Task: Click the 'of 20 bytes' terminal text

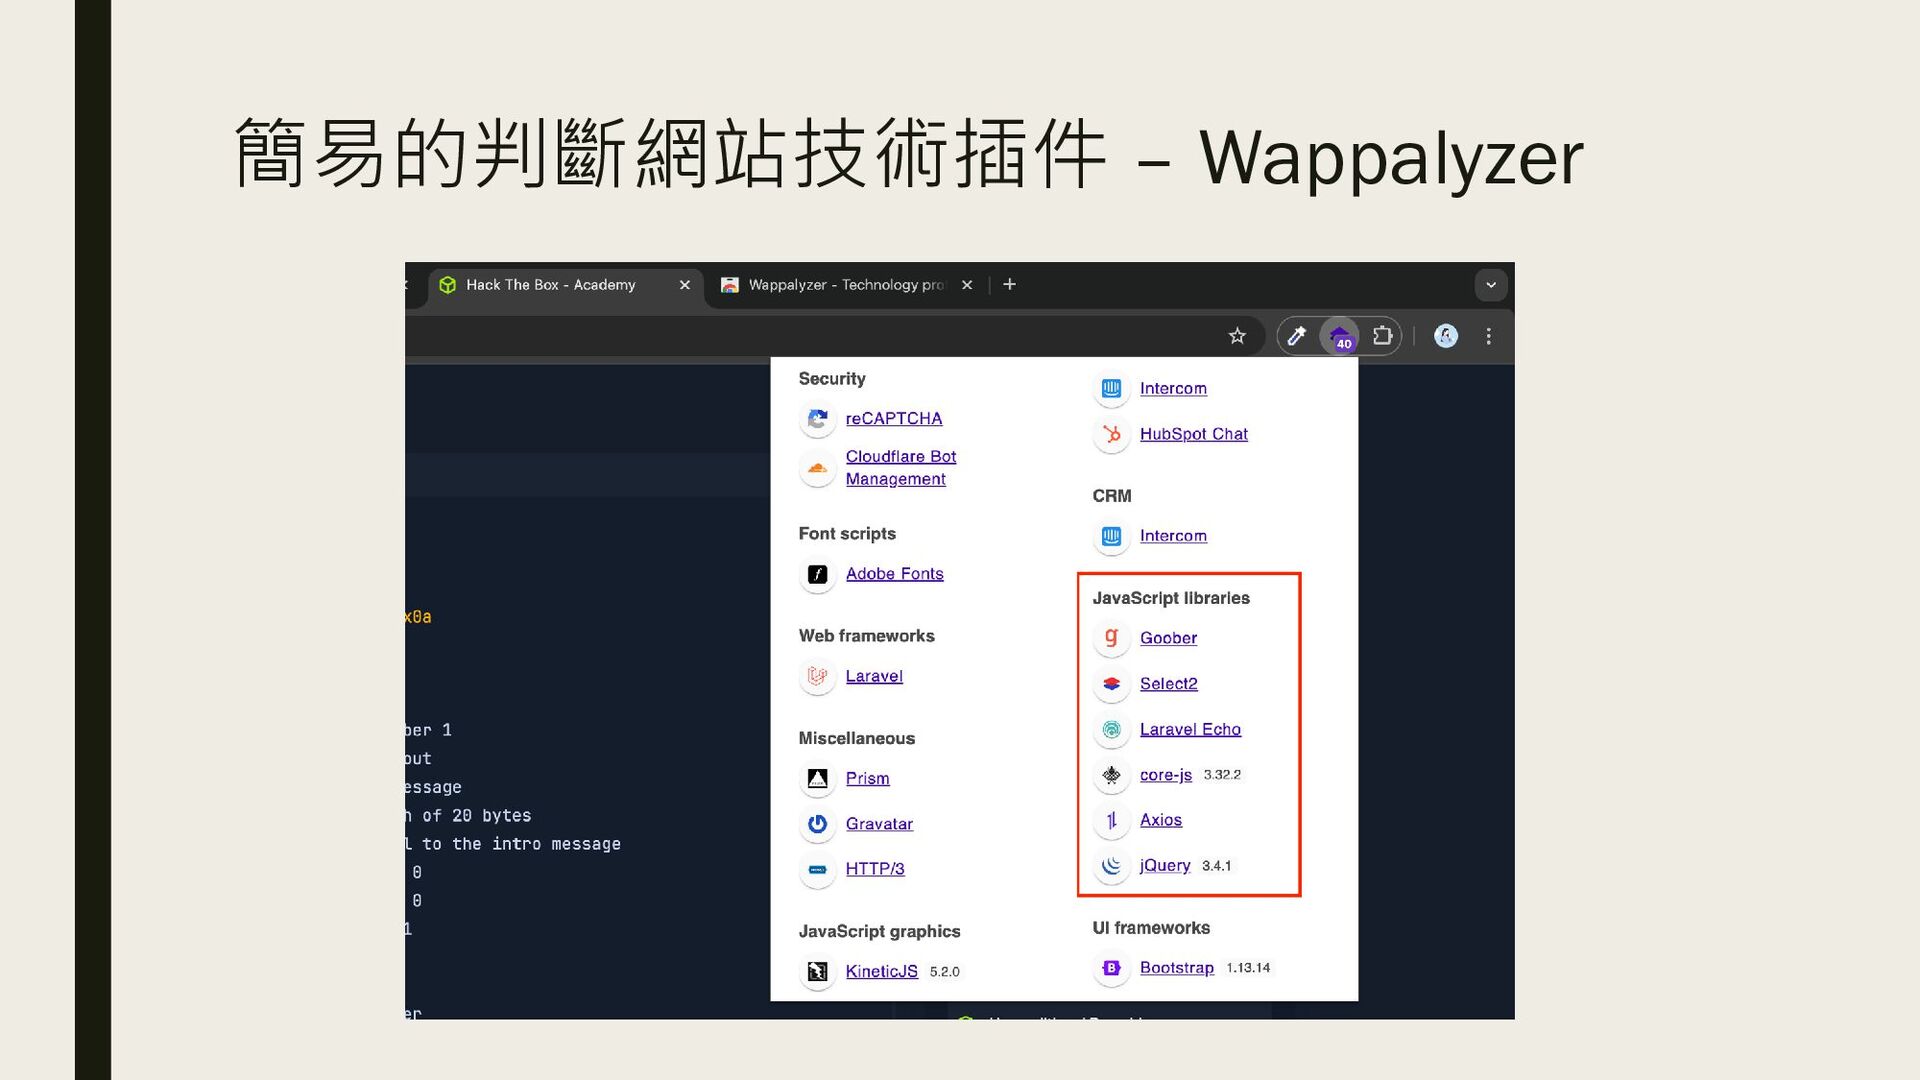Action: (x=476, y=816)
